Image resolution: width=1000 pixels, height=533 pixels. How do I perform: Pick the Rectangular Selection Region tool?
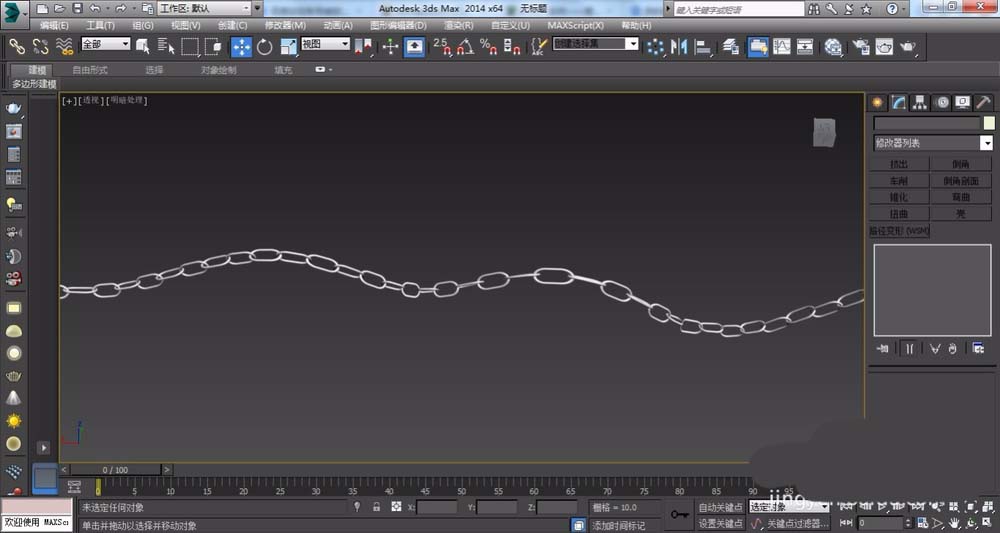click(190, 47)
